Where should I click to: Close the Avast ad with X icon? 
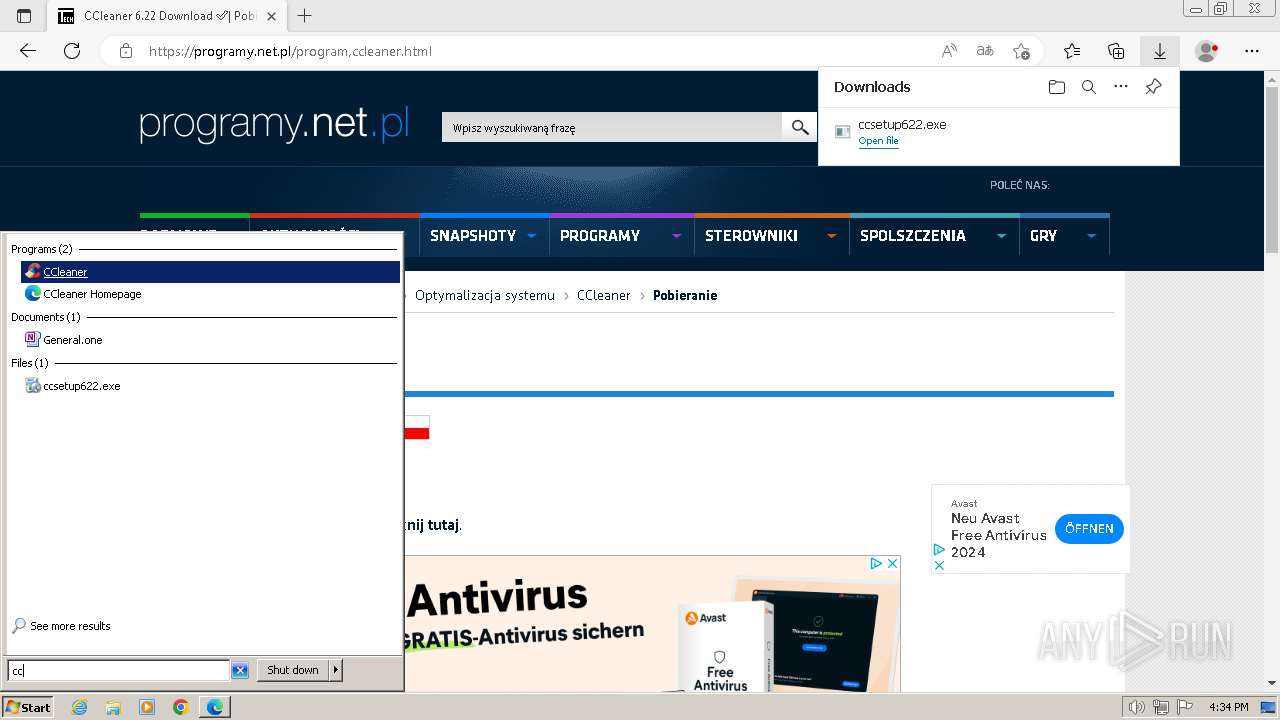tap(893, 564)
